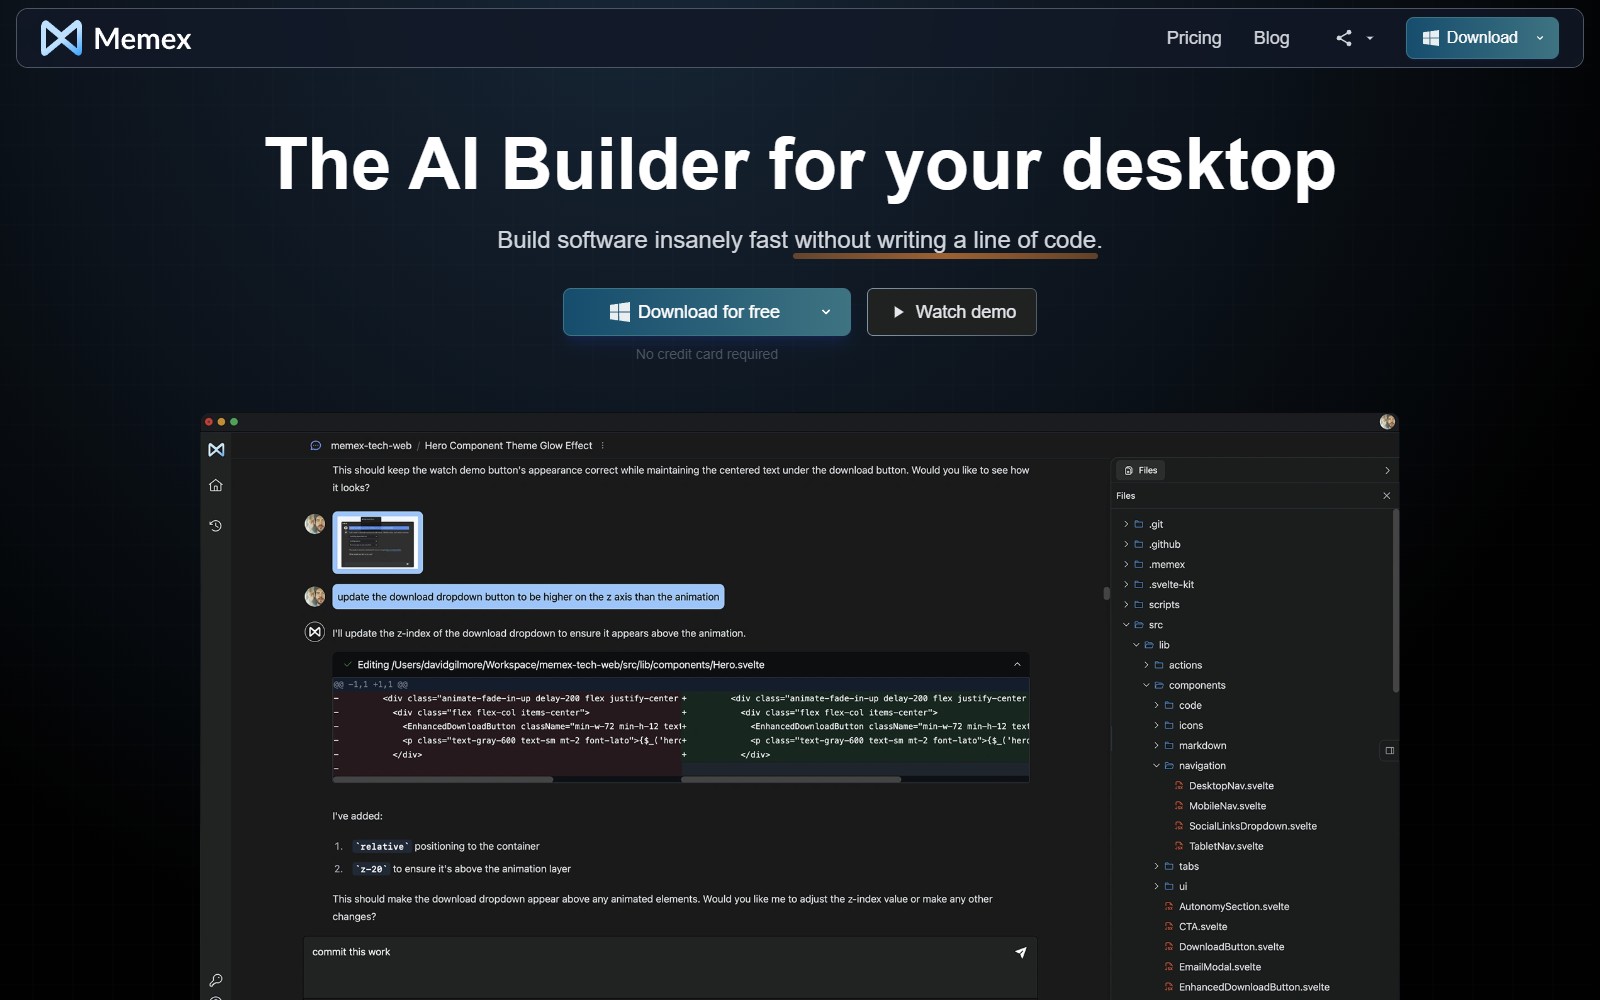Open SocialLinksDropdown.svelte file
Screen dimensions: 1600x1000
tap(1252, 826)
